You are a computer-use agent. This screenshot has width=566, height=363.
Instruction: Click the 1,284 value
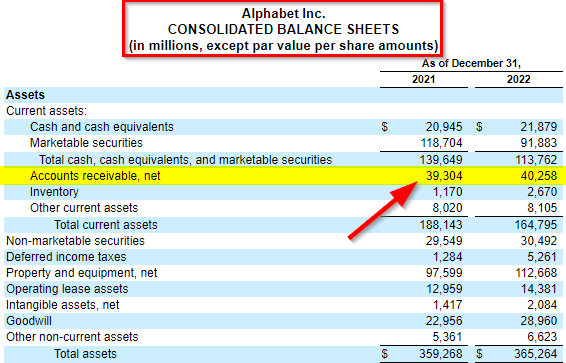click(448, 257)
